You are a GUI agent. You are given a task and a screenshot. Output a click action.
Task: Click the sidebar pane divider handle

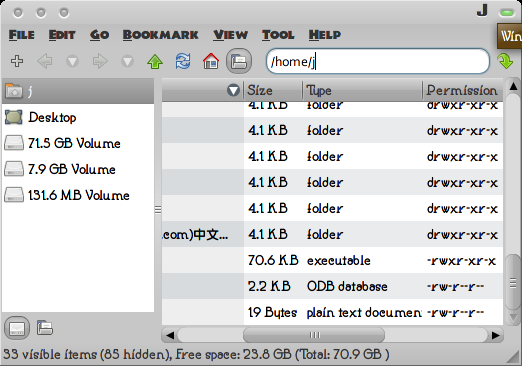coord(158,209)
